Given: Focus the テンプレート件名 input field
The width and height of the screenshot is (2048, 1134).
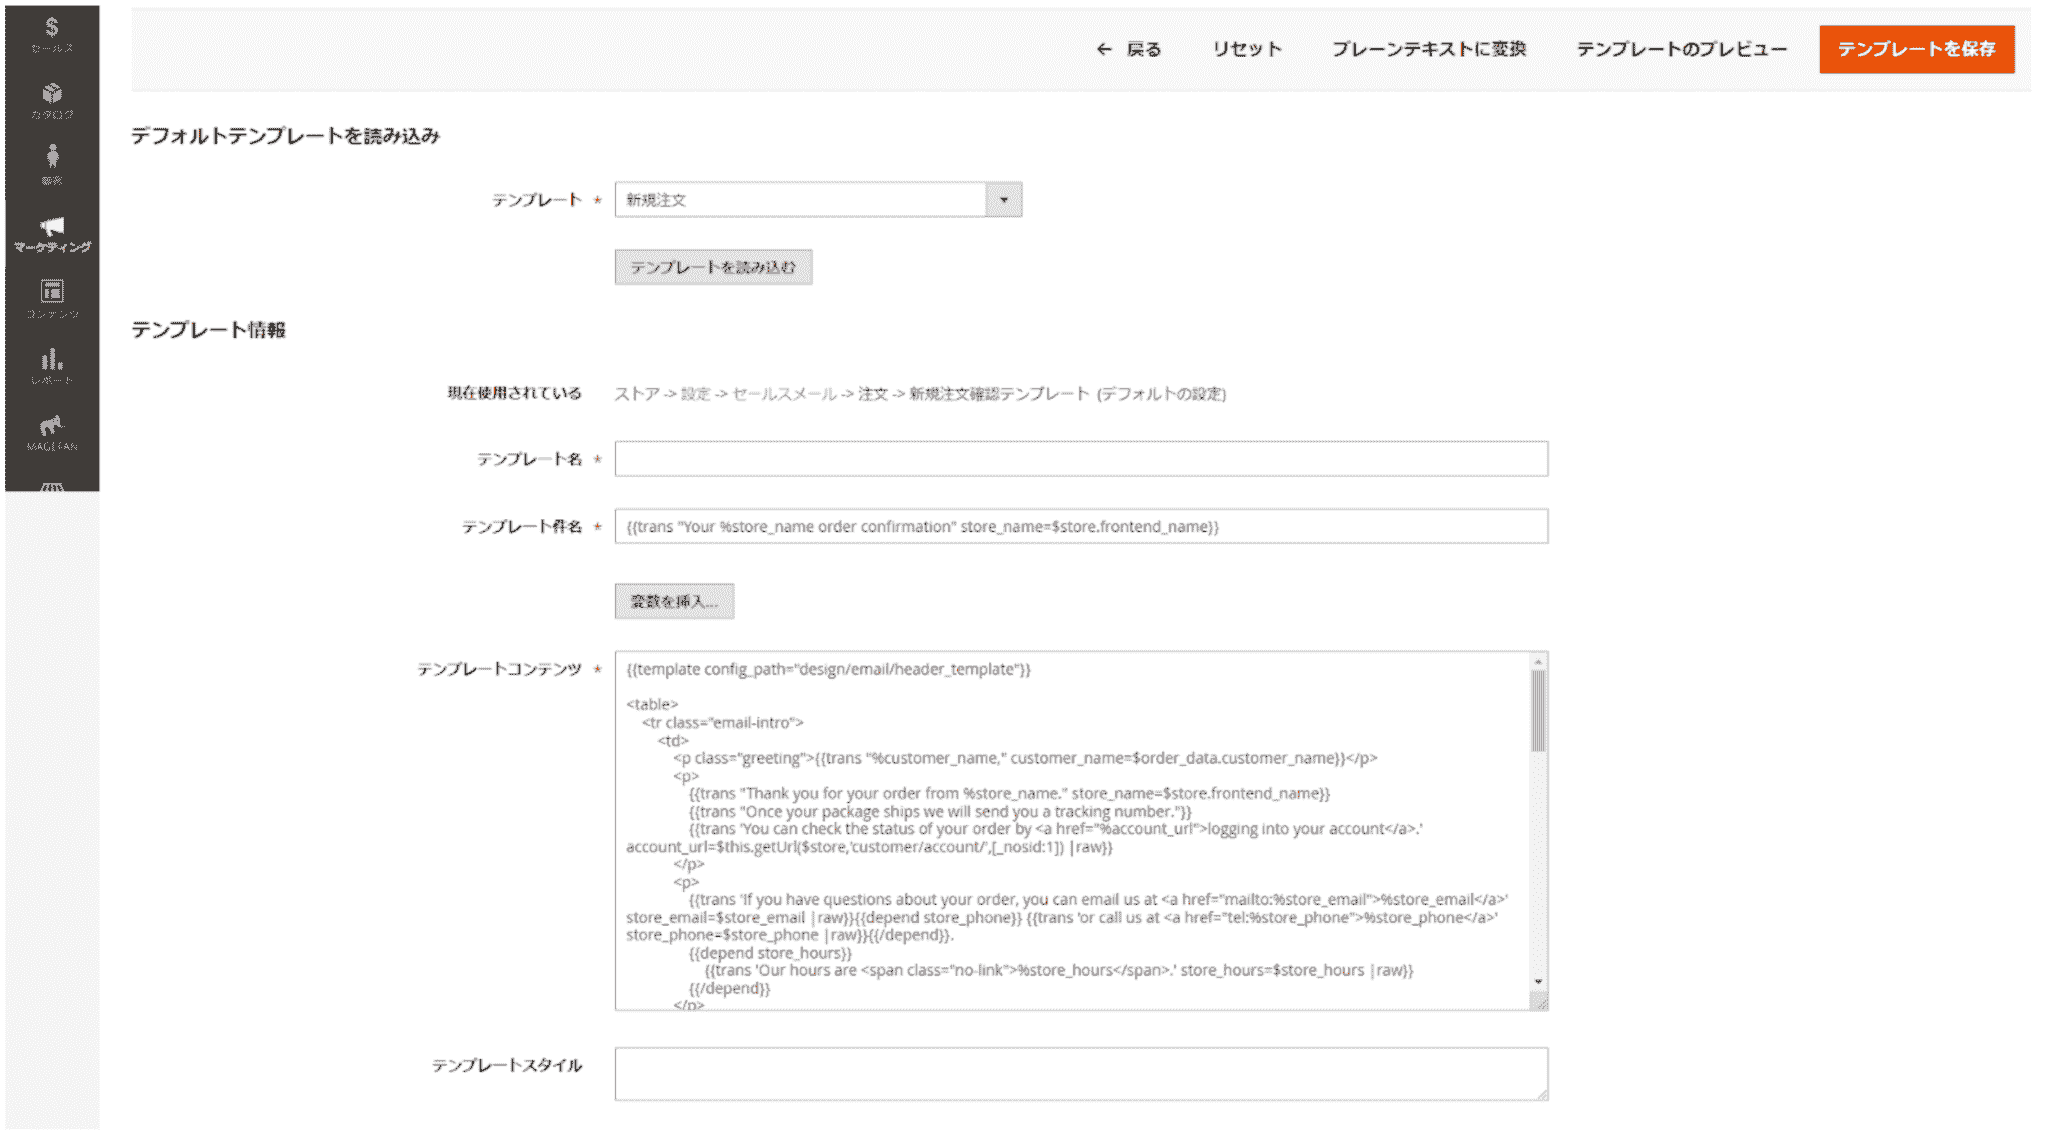Looking at the screenshot, I should click(x=1080, y=526).
